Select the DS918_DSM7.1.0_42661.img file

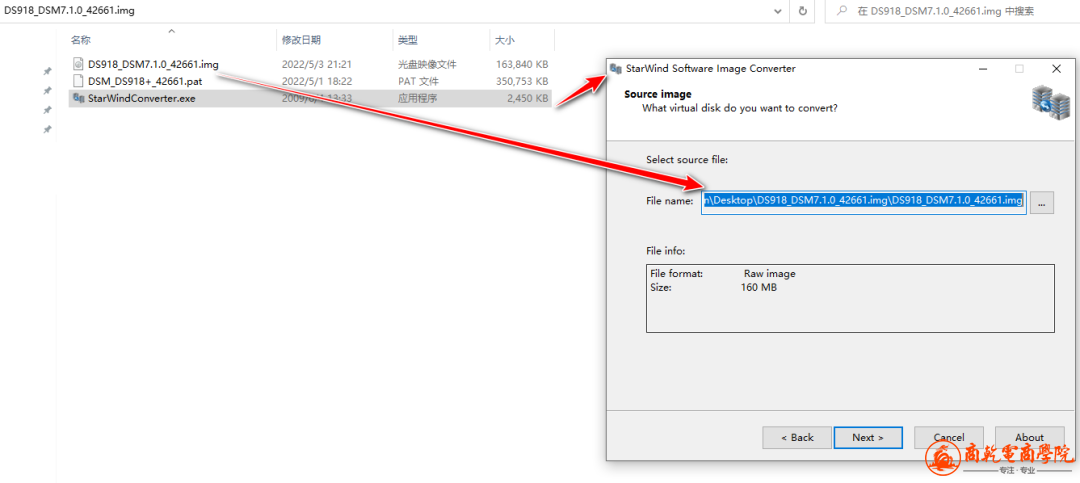point(153,65)
